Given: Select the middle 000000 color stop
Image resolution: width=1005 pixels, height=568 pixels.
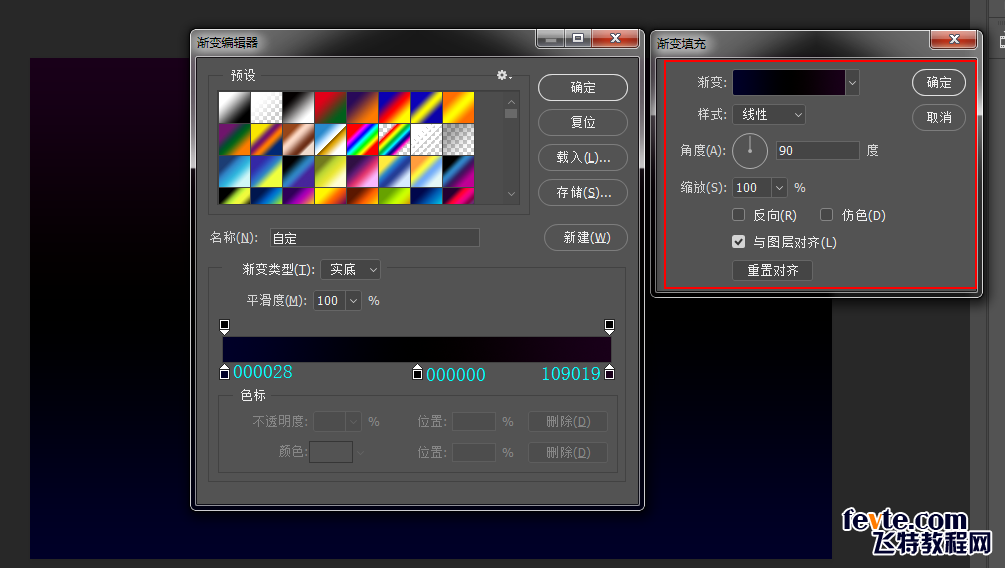Looking at the screenshot, I should coord(417,372).
